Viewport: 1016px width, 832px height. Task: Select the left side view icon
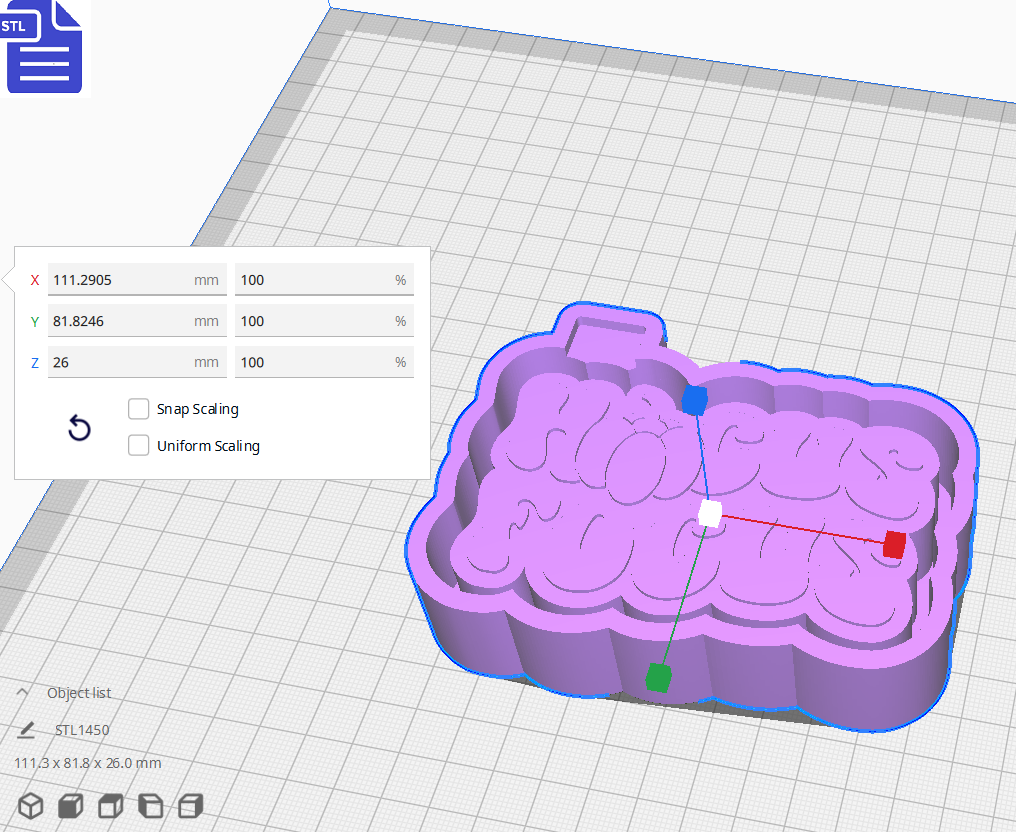tap(150, 806)
